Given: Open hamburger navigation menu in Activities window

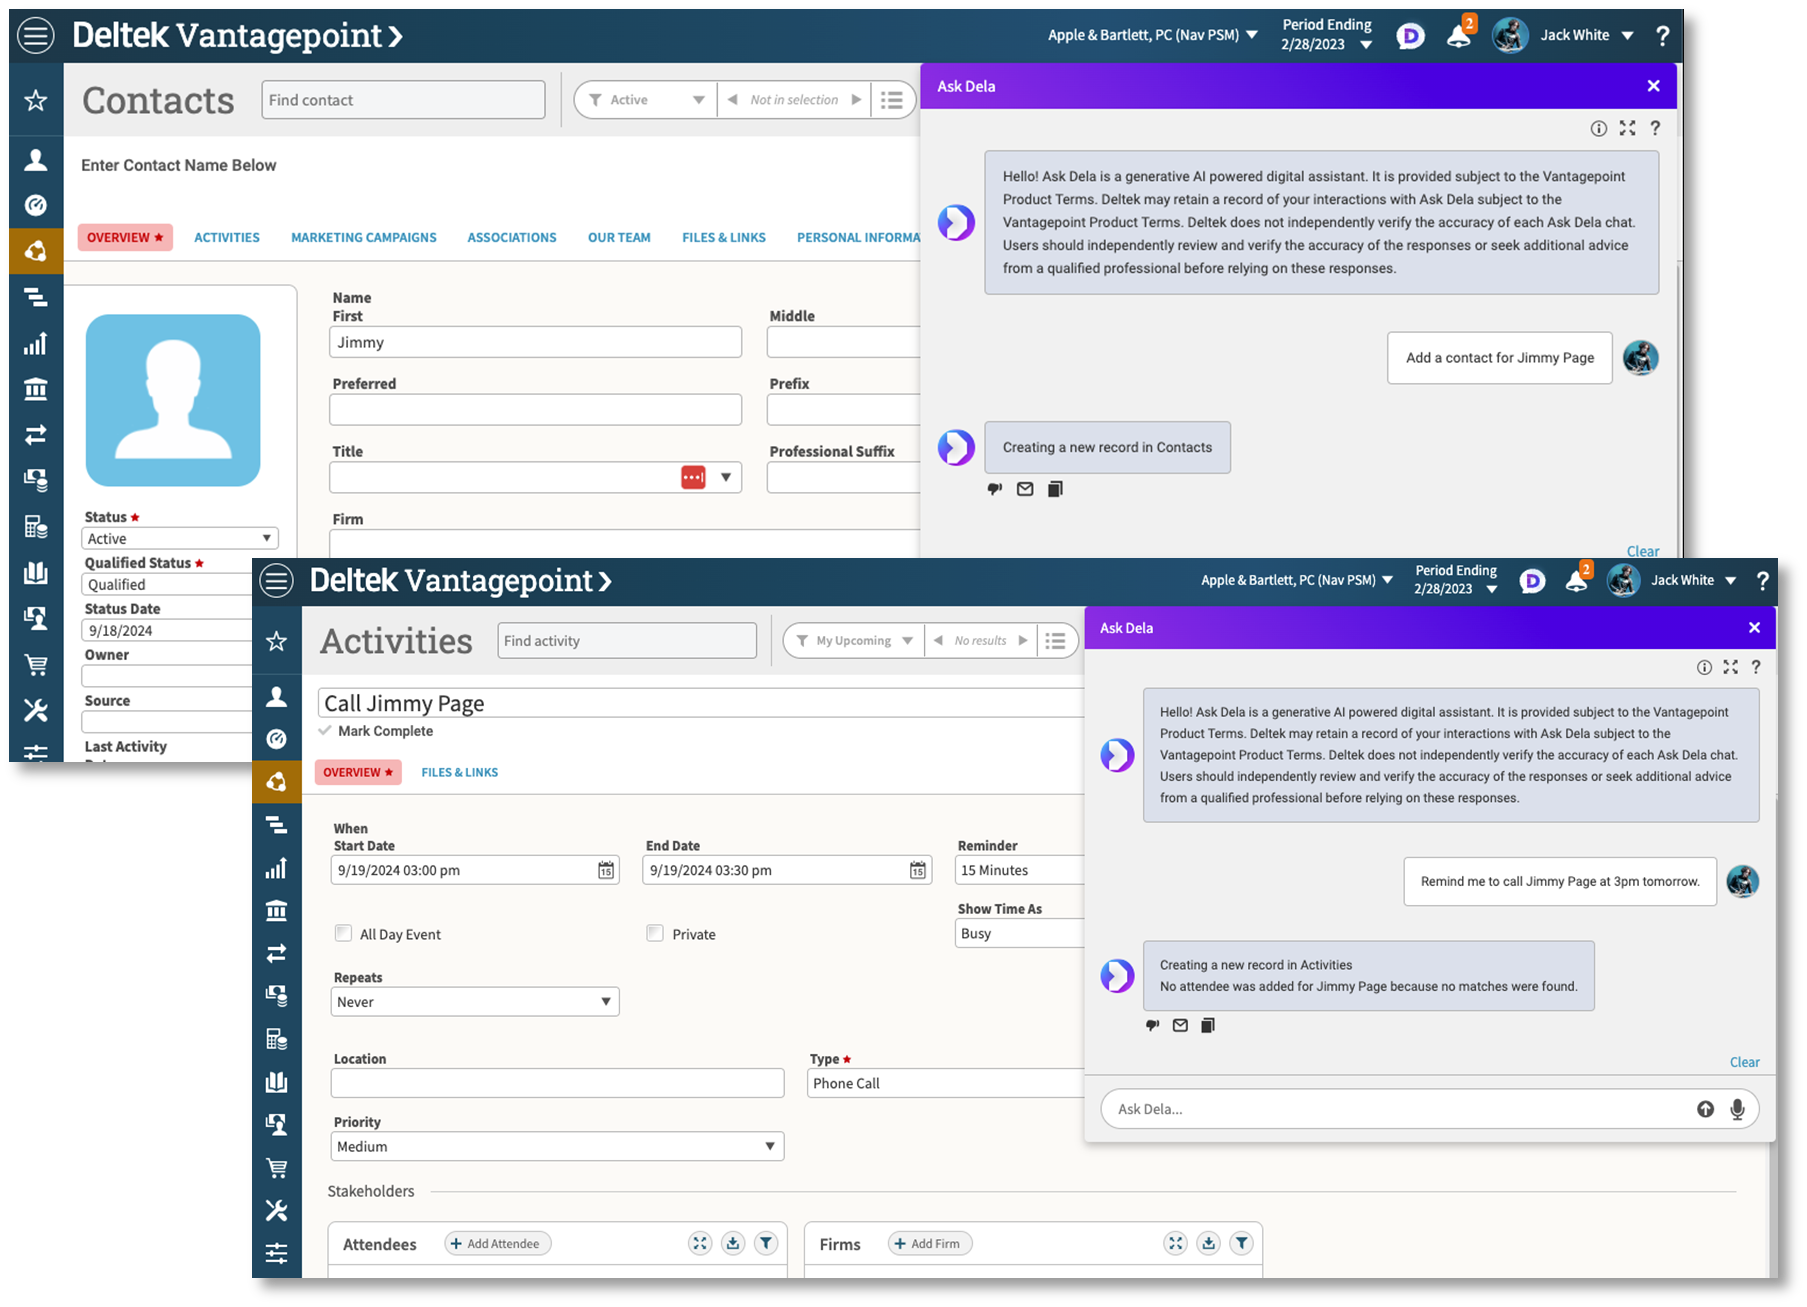Looking at the screenshot, I should tap(277, 581).
